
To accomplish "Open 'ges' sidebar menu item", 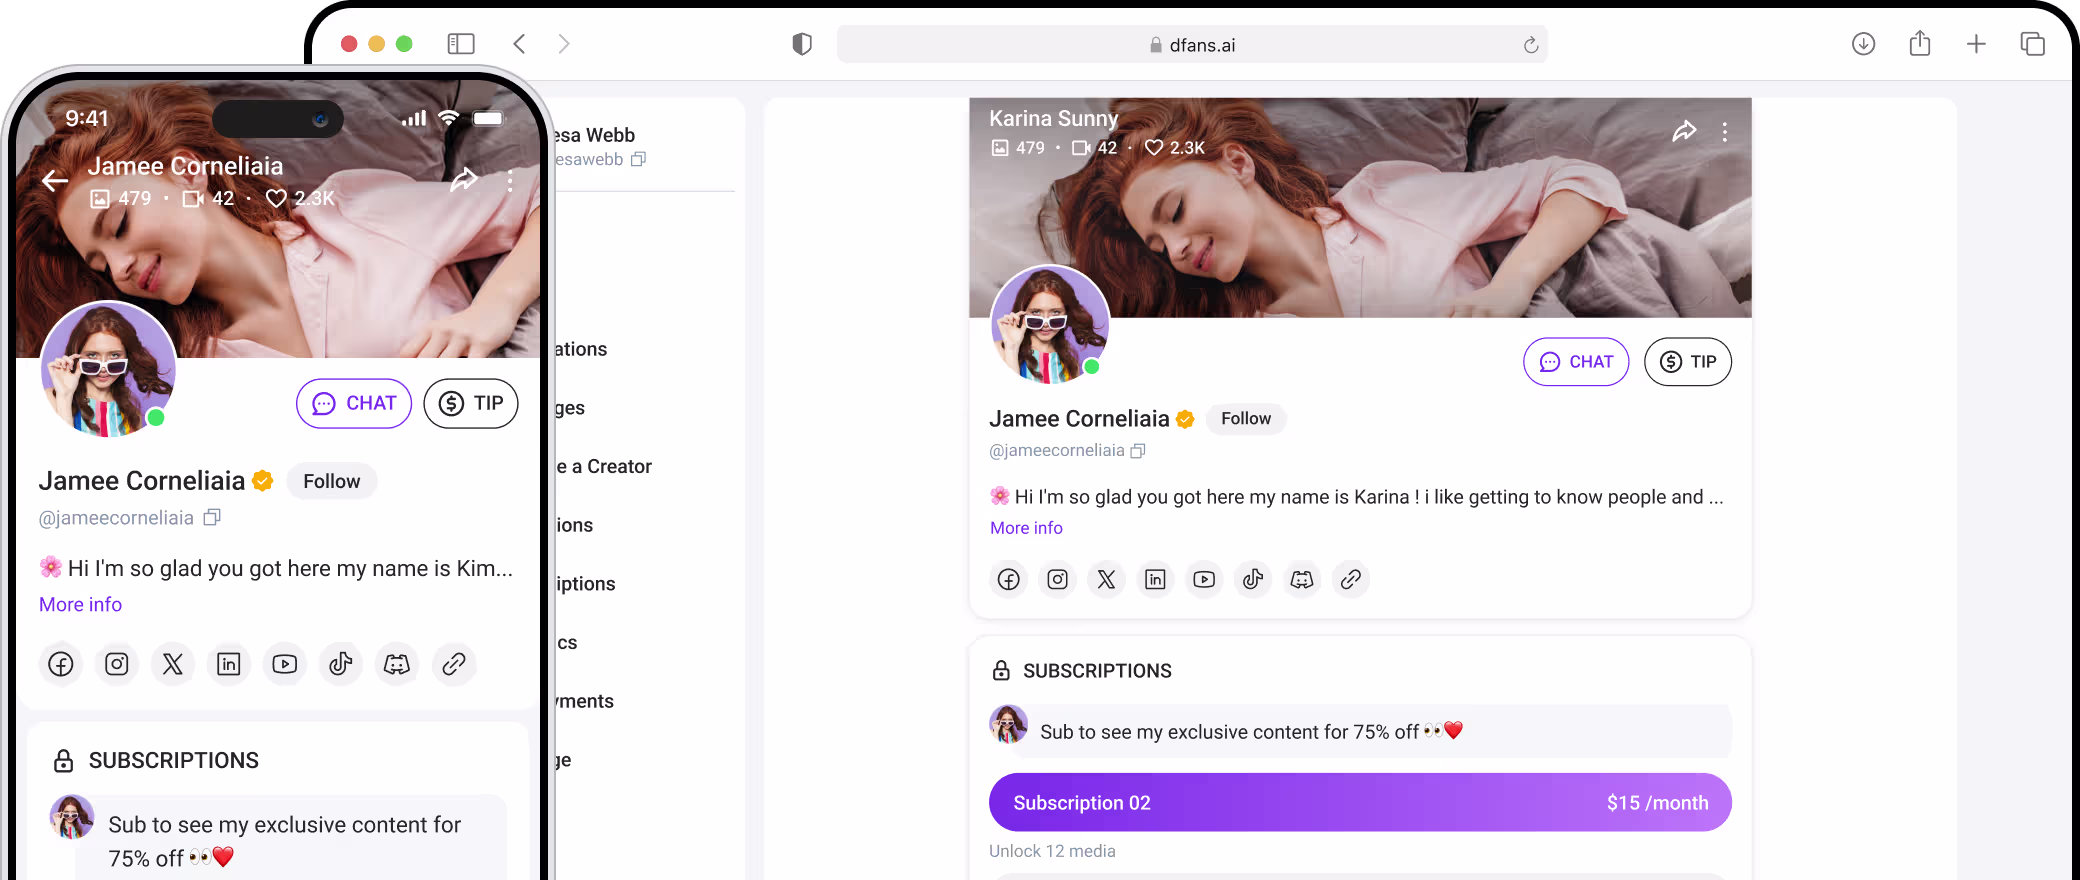I will [570, 408].
